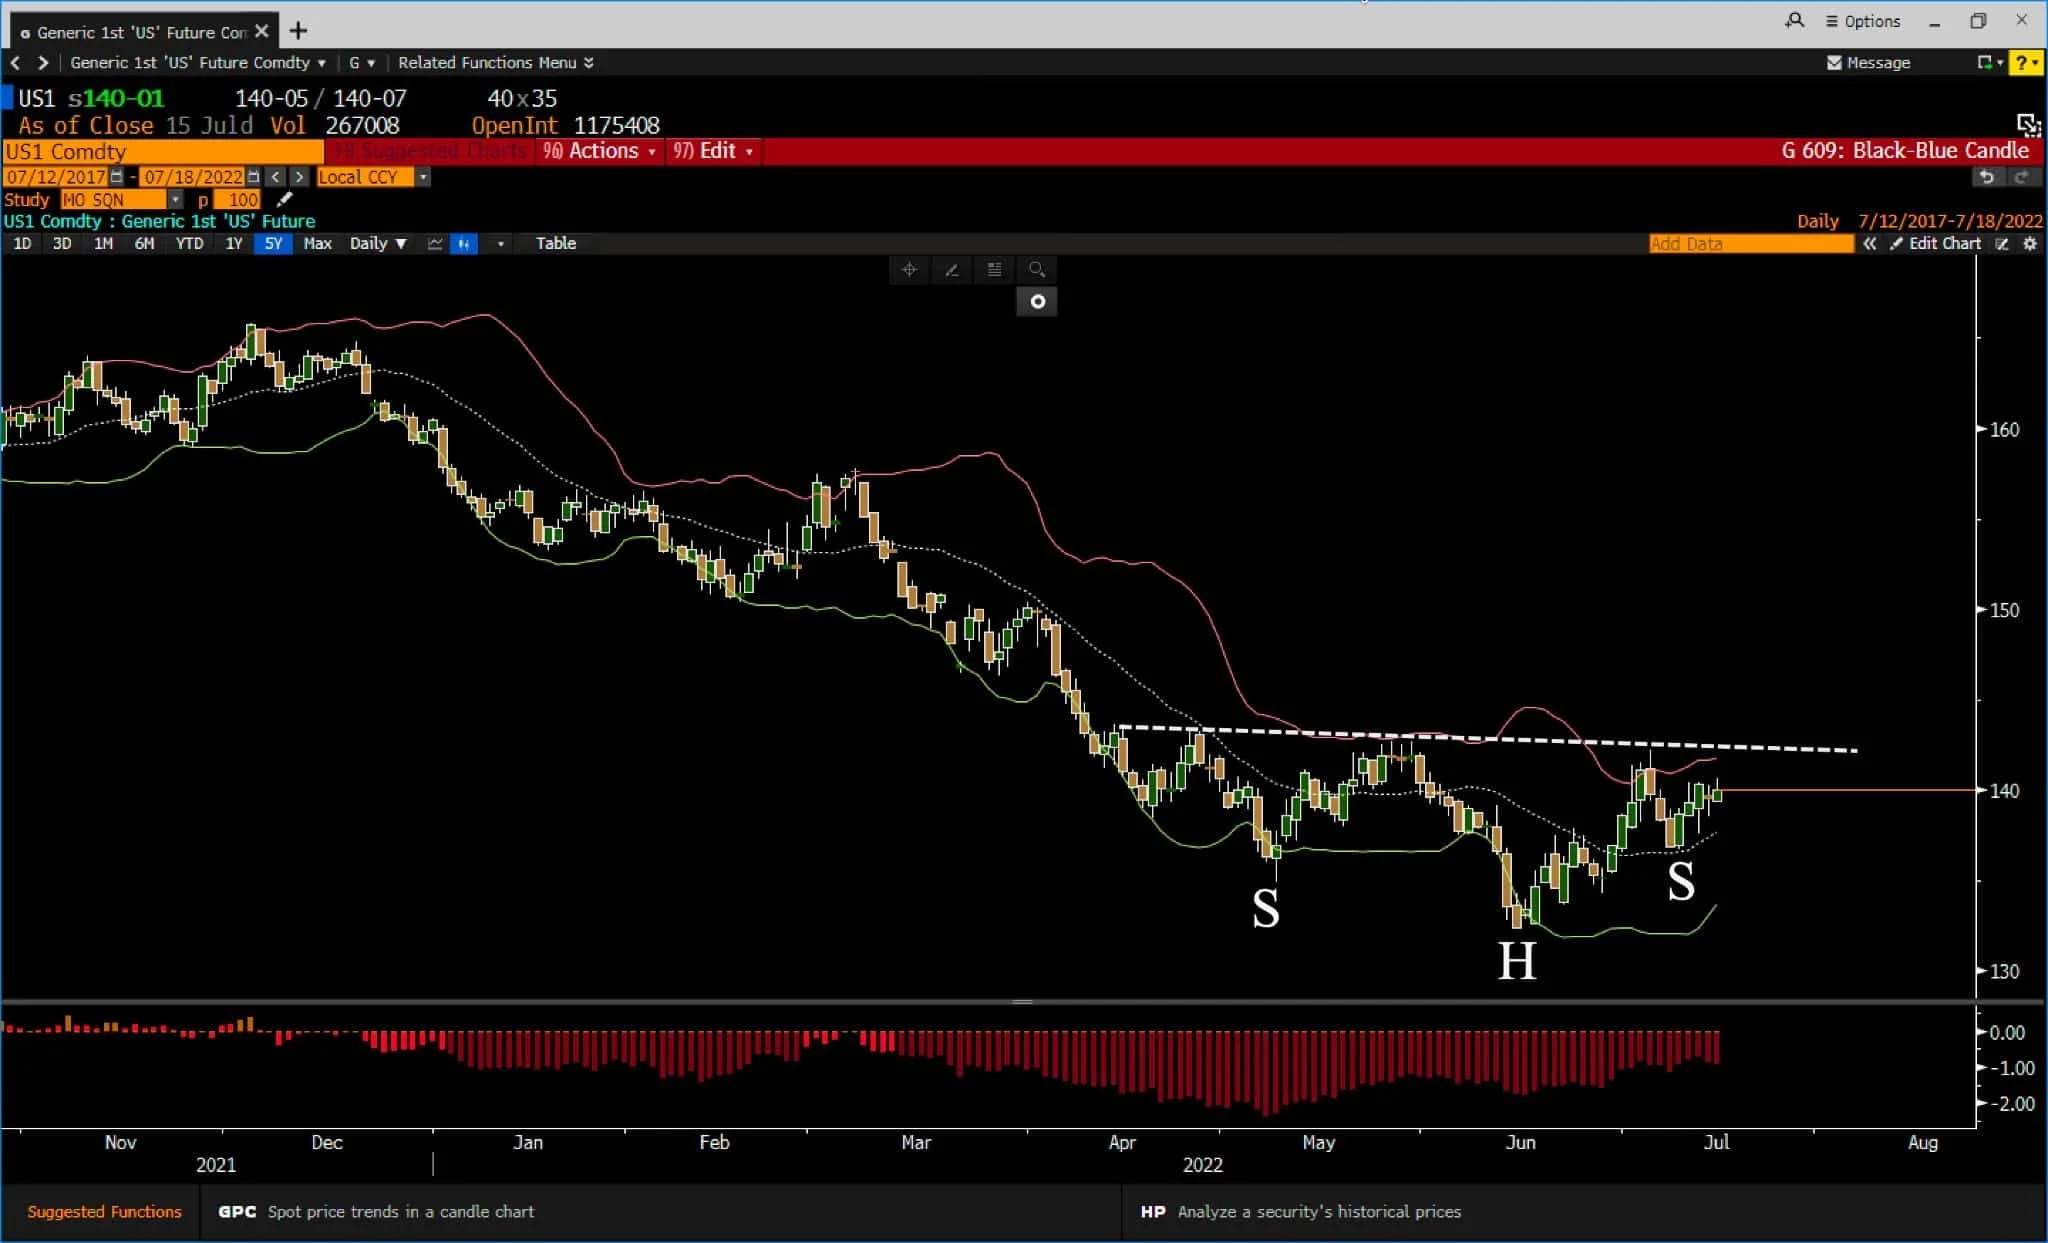This screenshot has height=1243, width=2048.
Task: Switch to line chart type
Action: coord(435,244)
